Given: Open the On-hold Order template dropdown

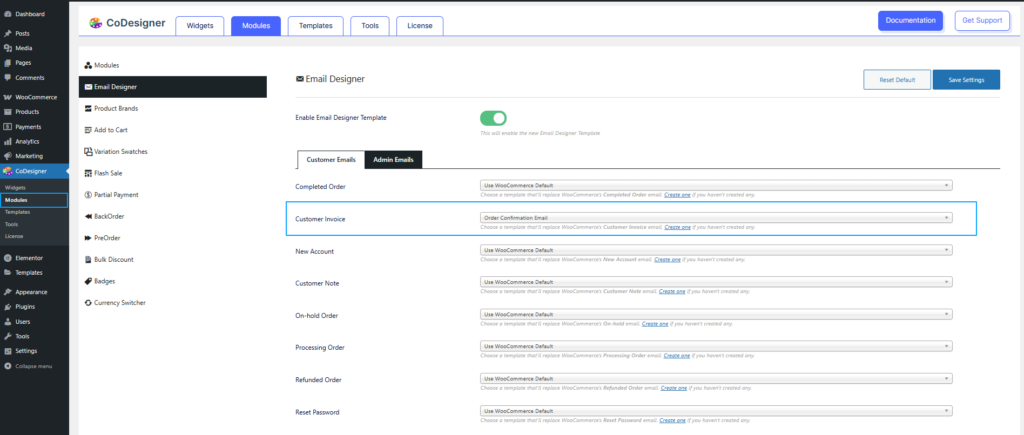Looking at the screenshot, I should pyautogui.click(x=716, y=314).
